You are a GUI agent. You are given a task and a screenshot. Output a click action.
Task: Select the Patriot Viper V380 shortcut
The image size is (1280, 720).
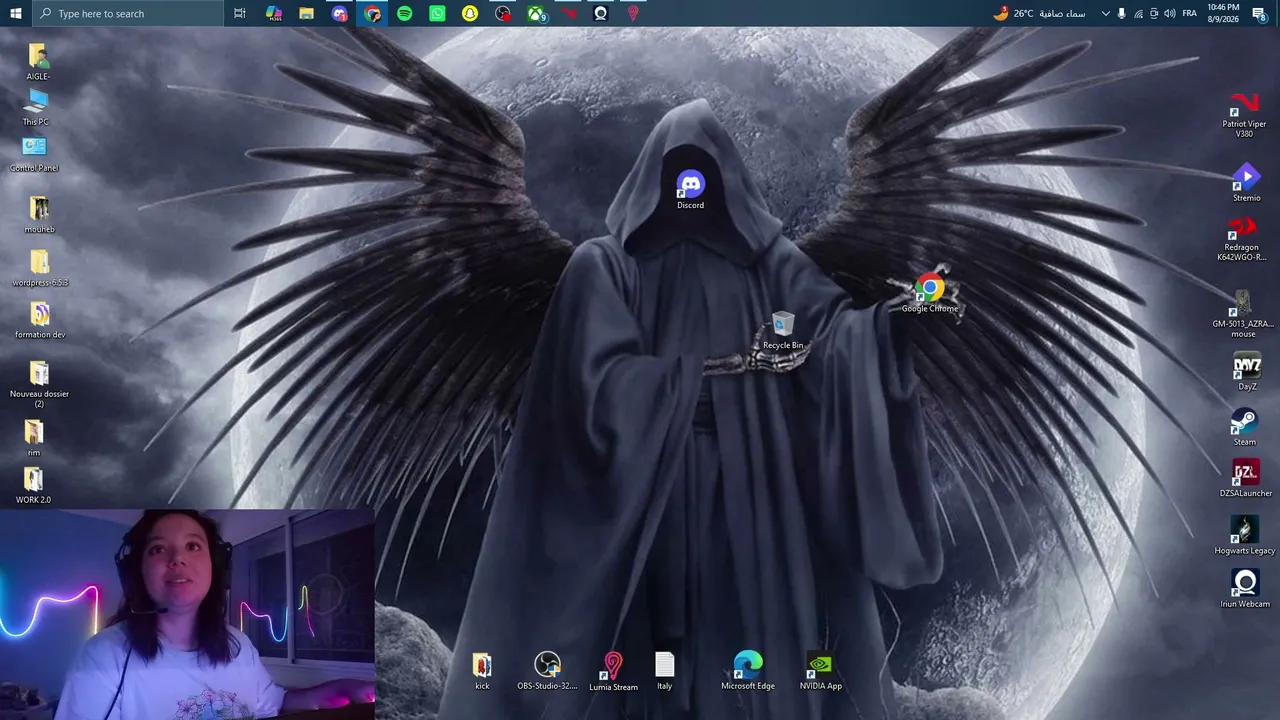(1244, 114)
